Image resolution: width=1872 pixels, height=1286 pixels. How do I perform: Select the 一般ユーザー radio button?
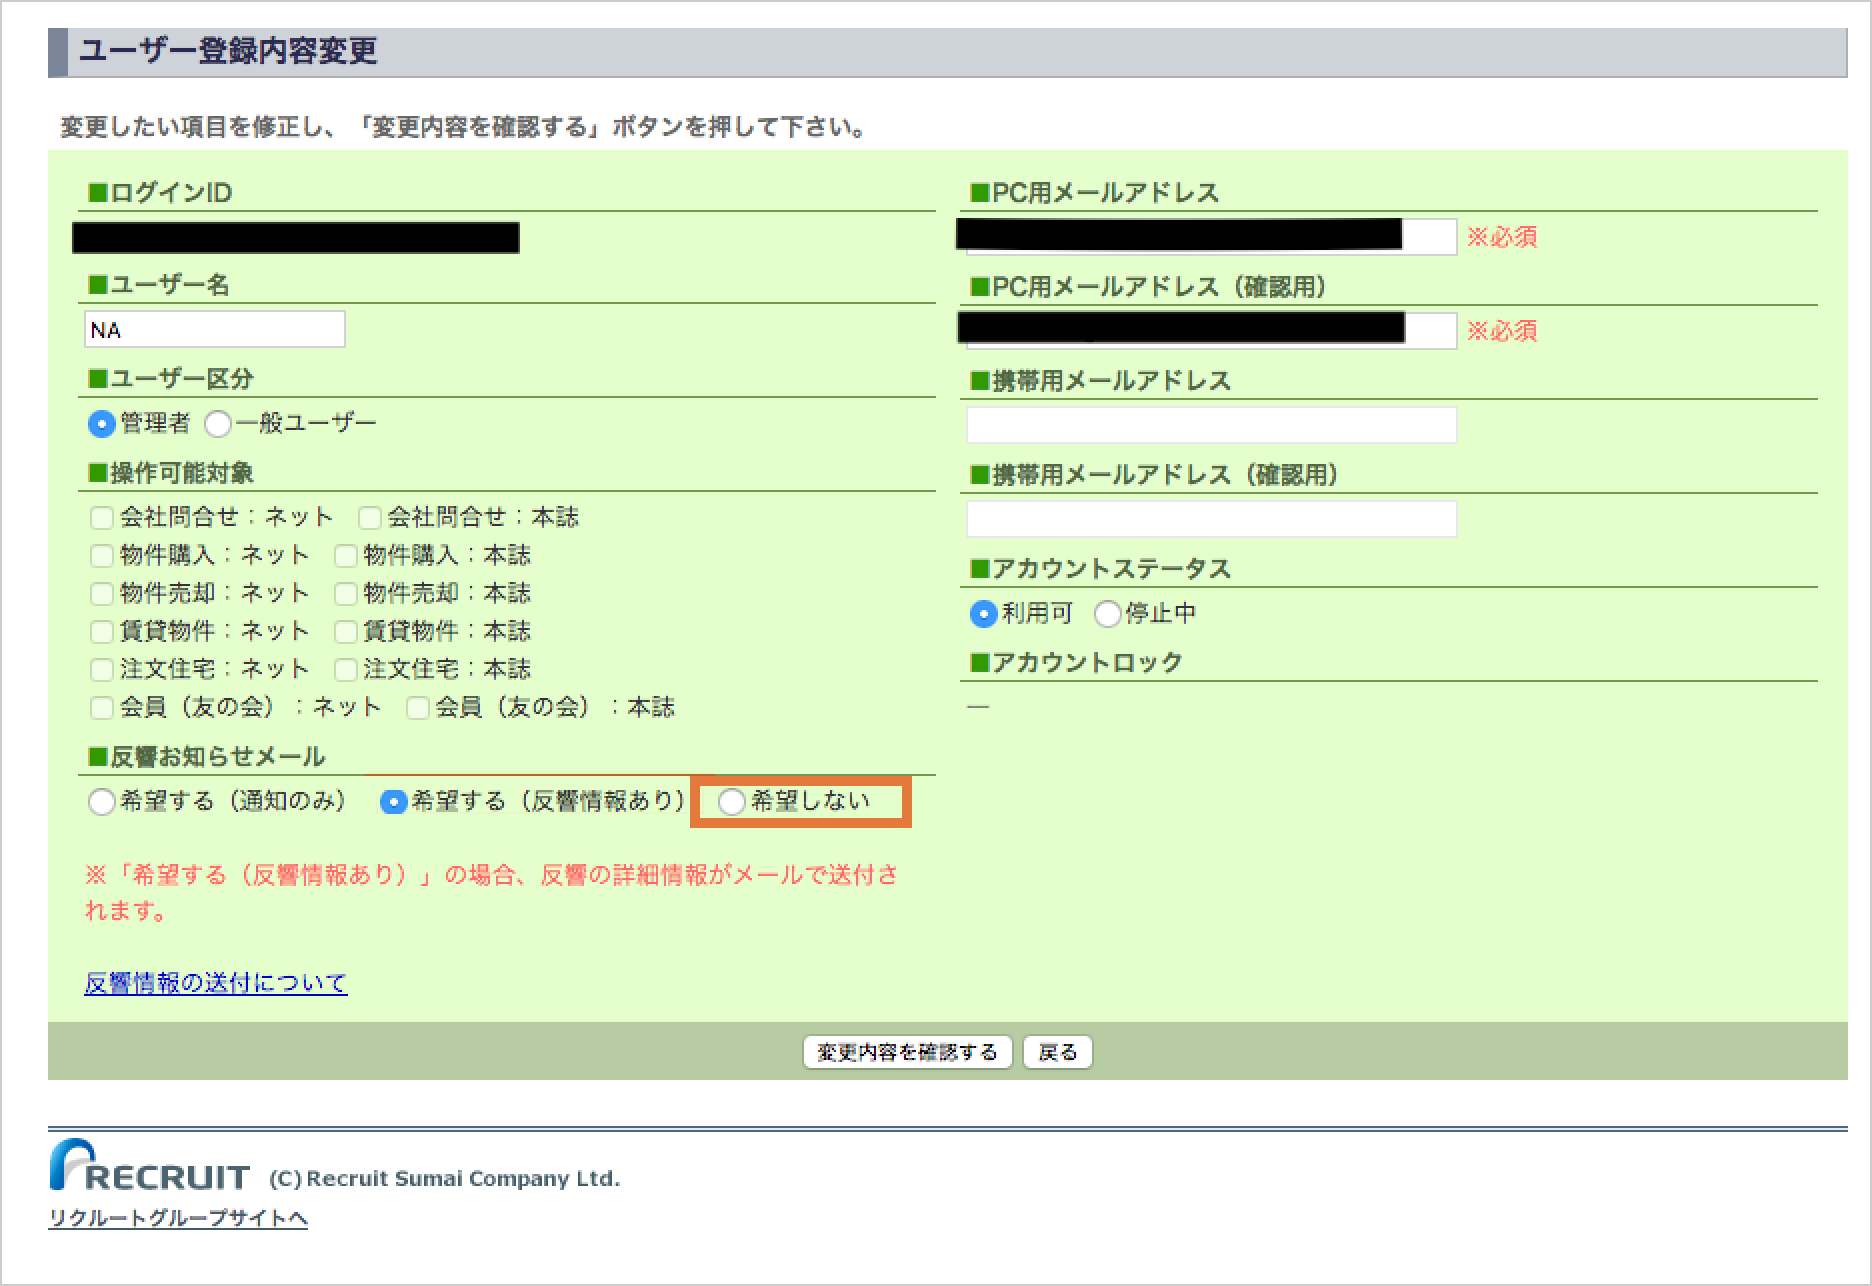coord(217,424)
